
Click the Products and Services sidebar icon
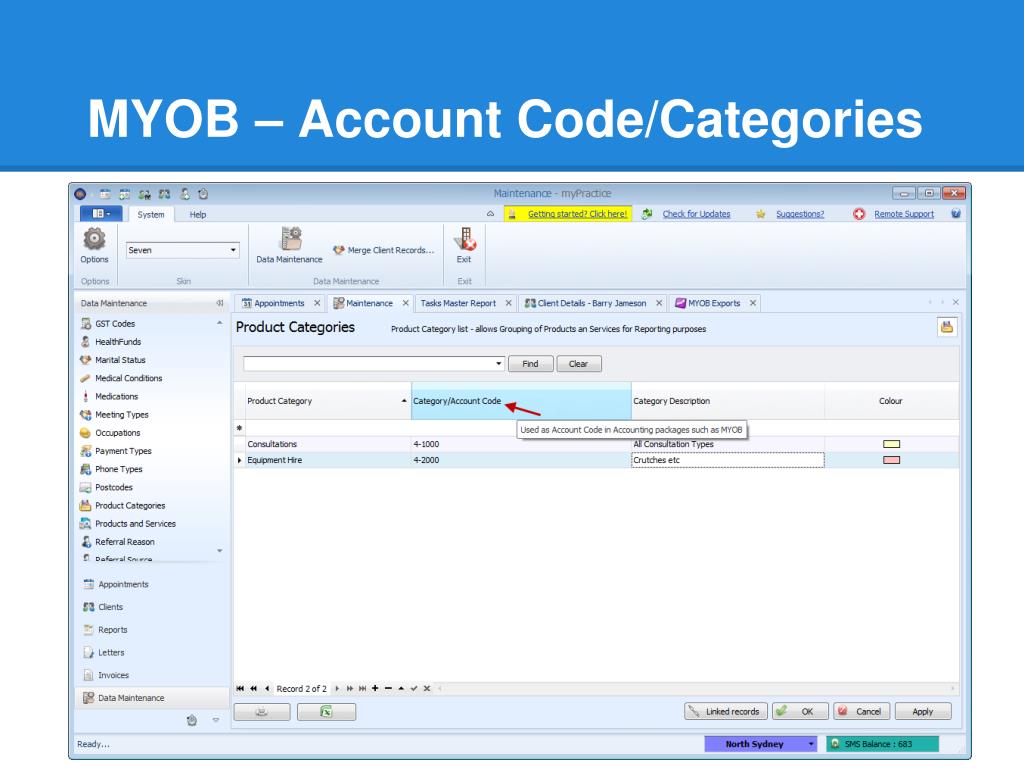point(86,524)
